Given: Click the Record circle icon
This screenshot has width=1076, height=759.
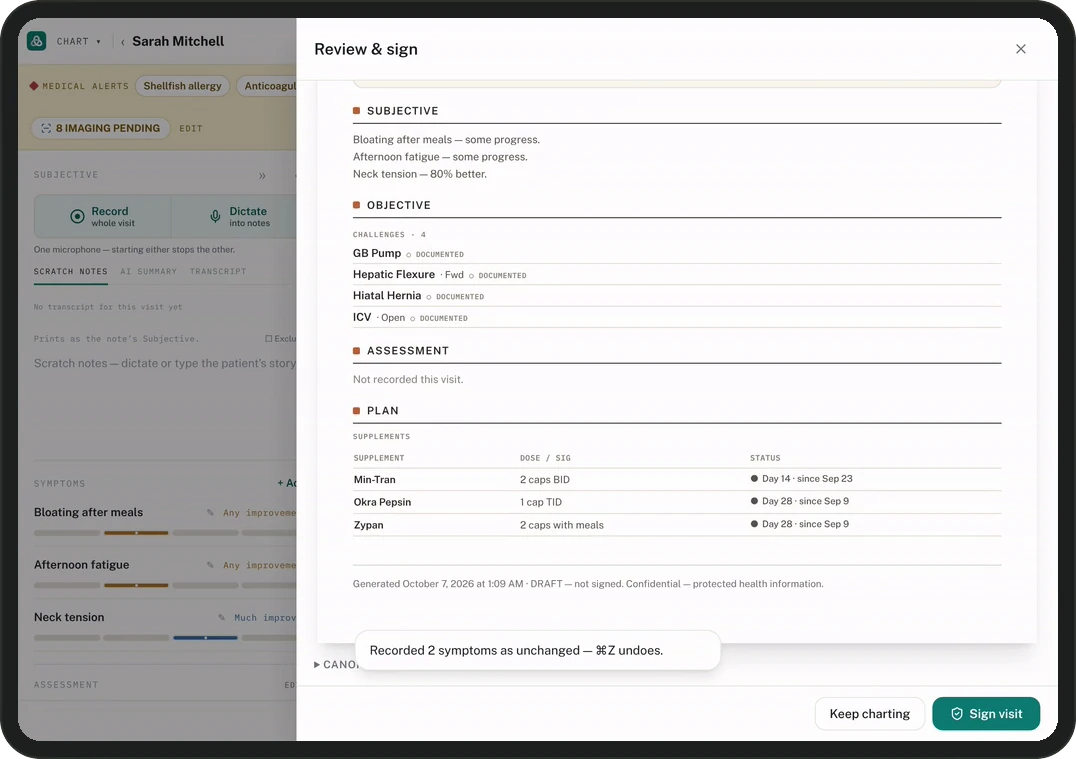Looking at the screenshot, I should click(77, 216).
